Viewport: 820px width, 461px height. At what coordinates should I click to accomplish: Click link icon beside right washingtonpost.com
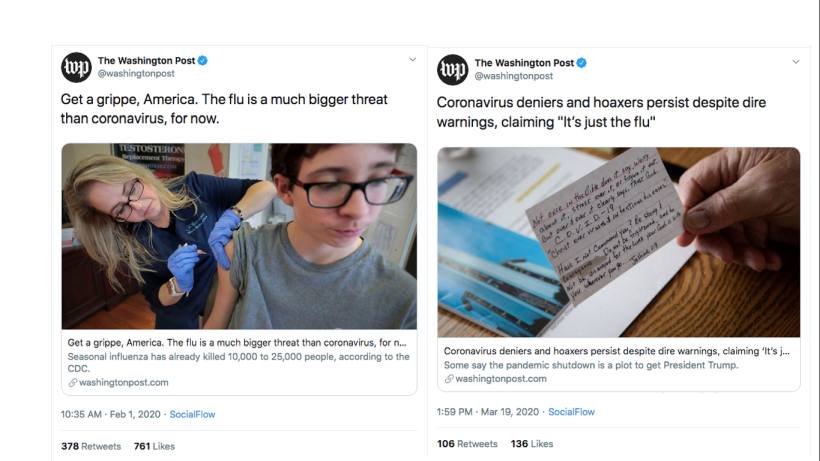(449, 379)
